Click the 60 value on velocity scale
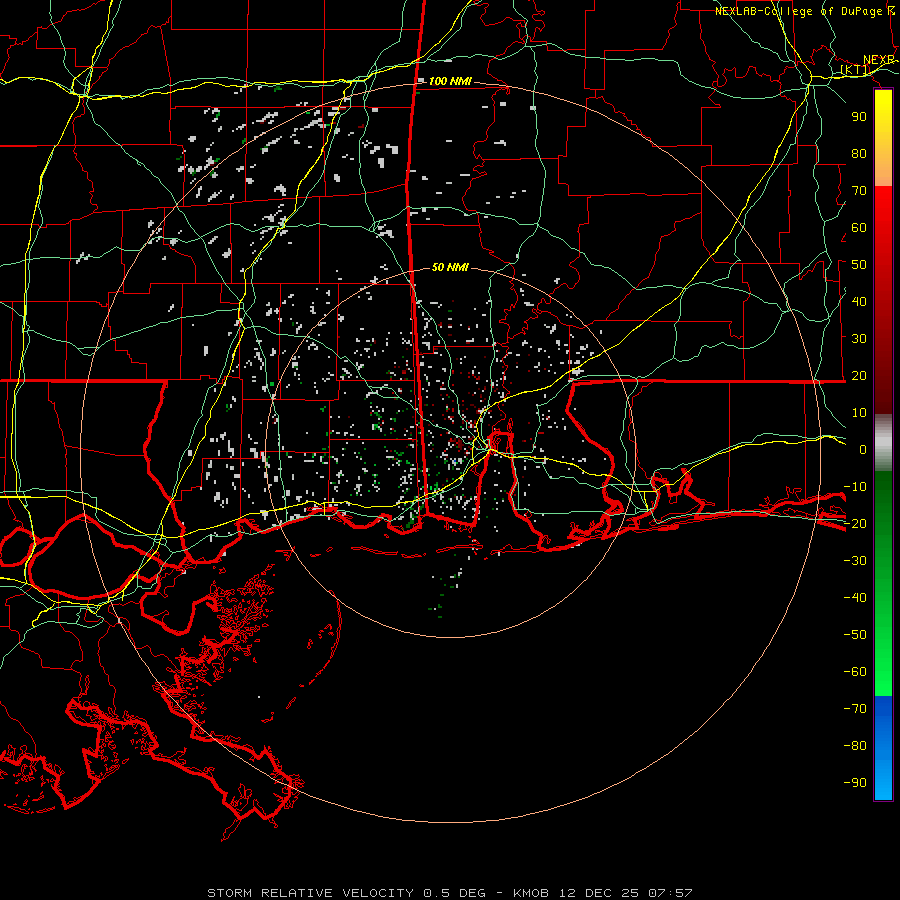The height and width of the screenshot is (900, 900). [859, 227]
